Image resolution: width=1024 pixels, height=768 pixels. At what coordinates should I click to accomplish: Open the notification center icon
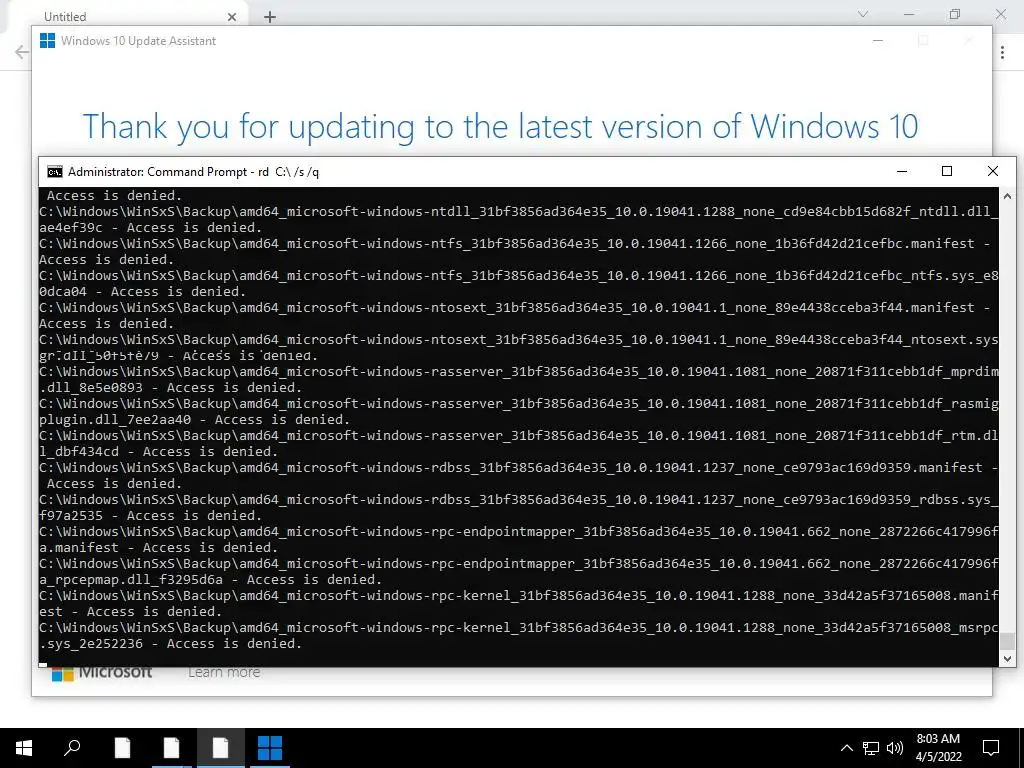point(991,748)
